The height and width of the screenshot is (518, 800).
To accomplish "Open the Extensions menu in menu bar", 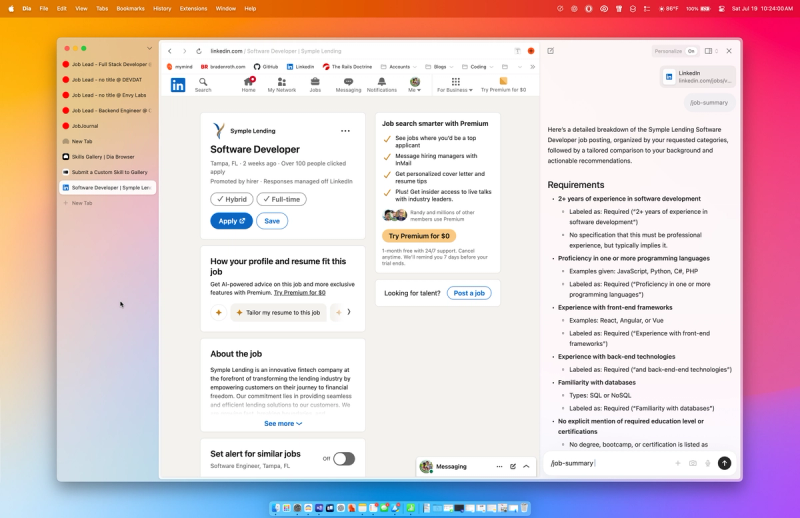I will pos(193,9).
